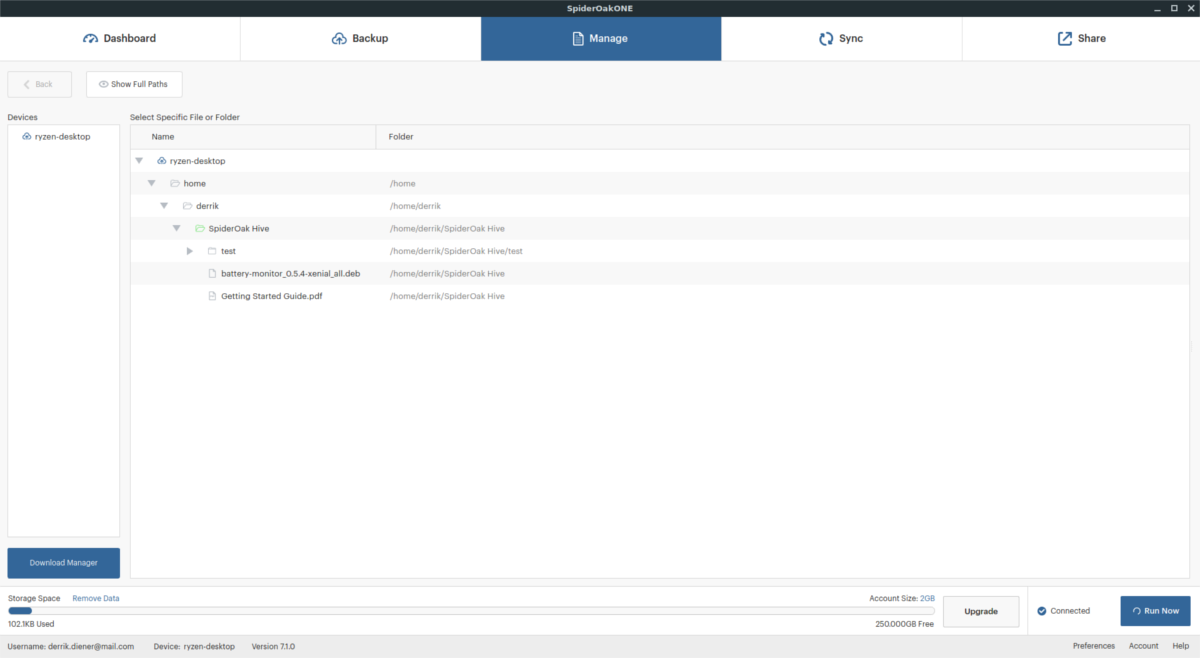This screenshot has width=1200, height=658.
Task: Select the home folder name
Action: coord(194,184)
